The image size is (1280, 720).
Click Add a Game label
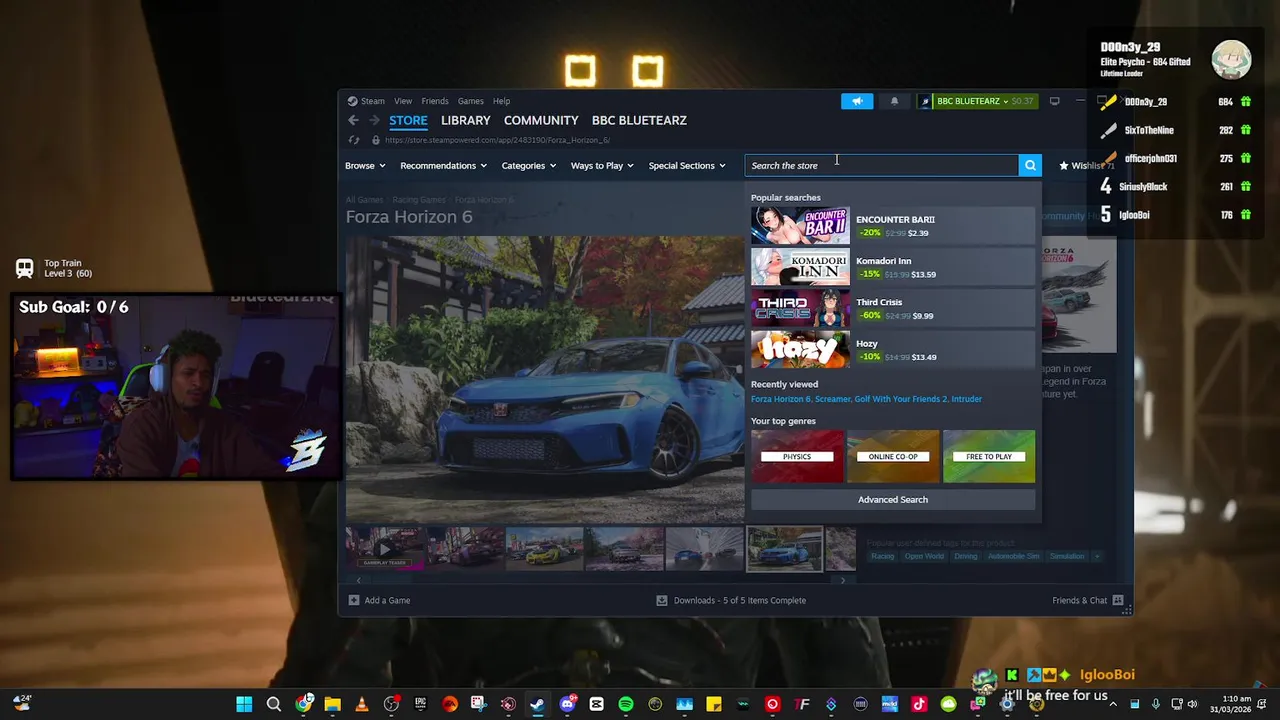click(387, 600)
